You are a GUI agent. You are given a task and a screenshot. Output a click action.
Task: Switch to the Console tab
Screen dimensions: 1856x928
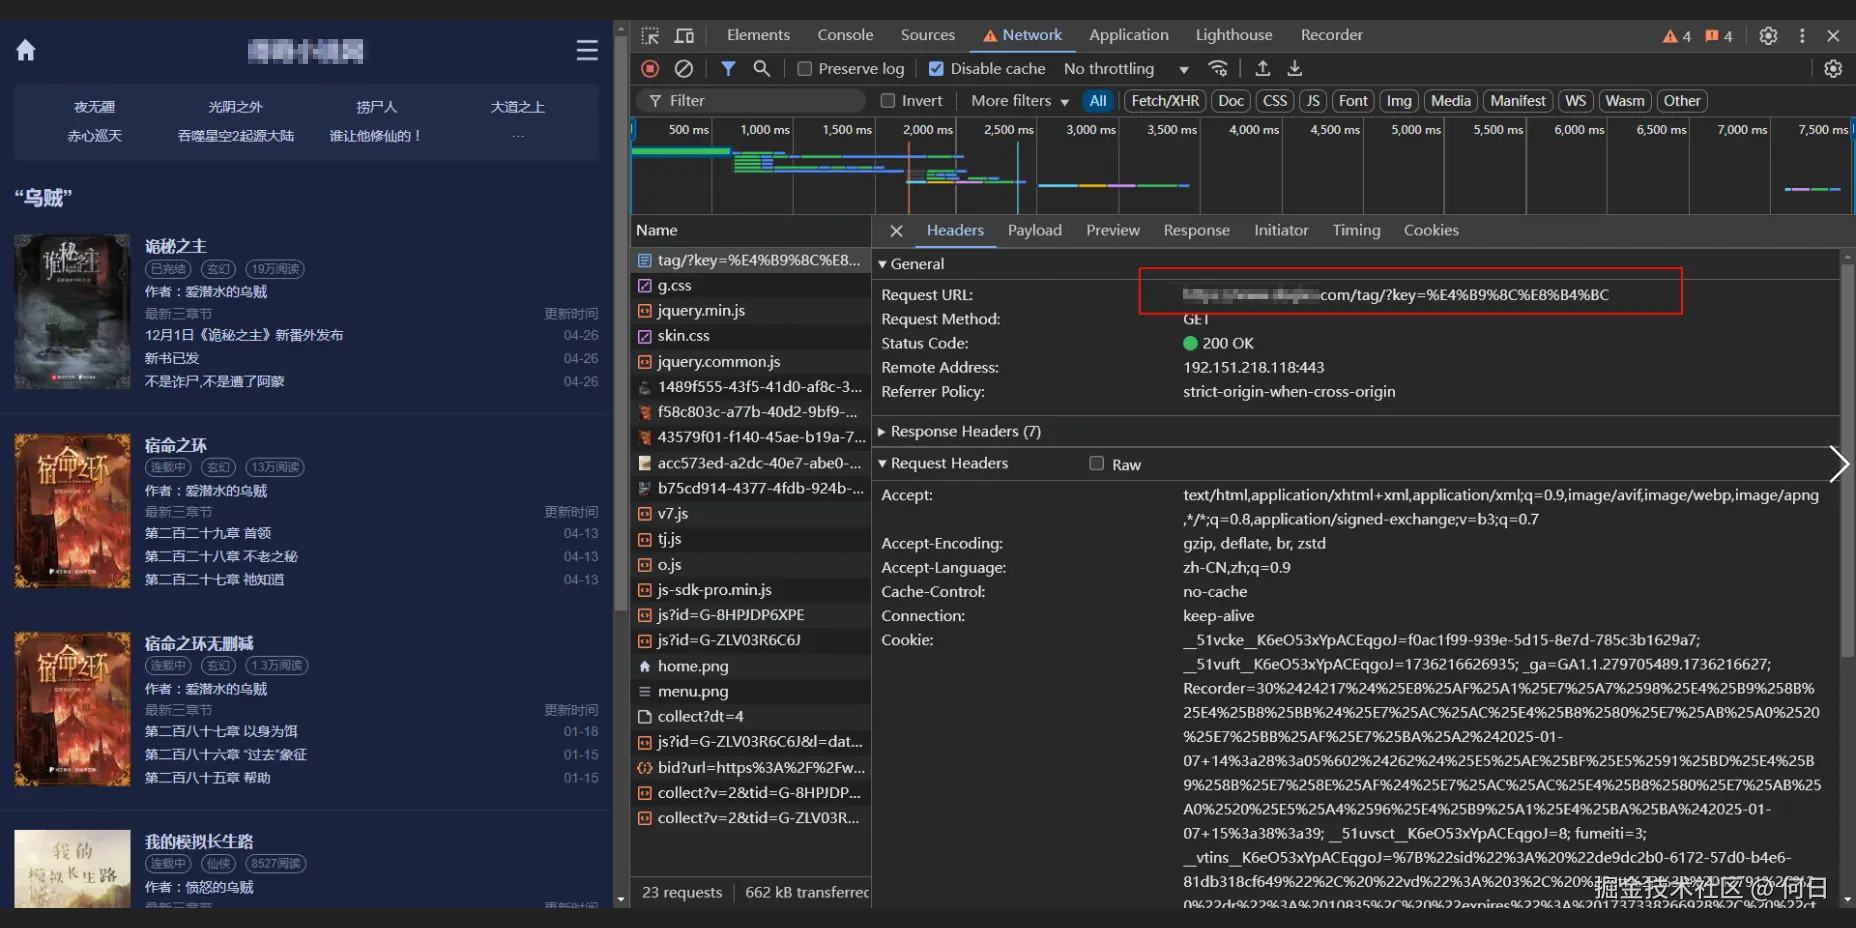tap(845, 35)
